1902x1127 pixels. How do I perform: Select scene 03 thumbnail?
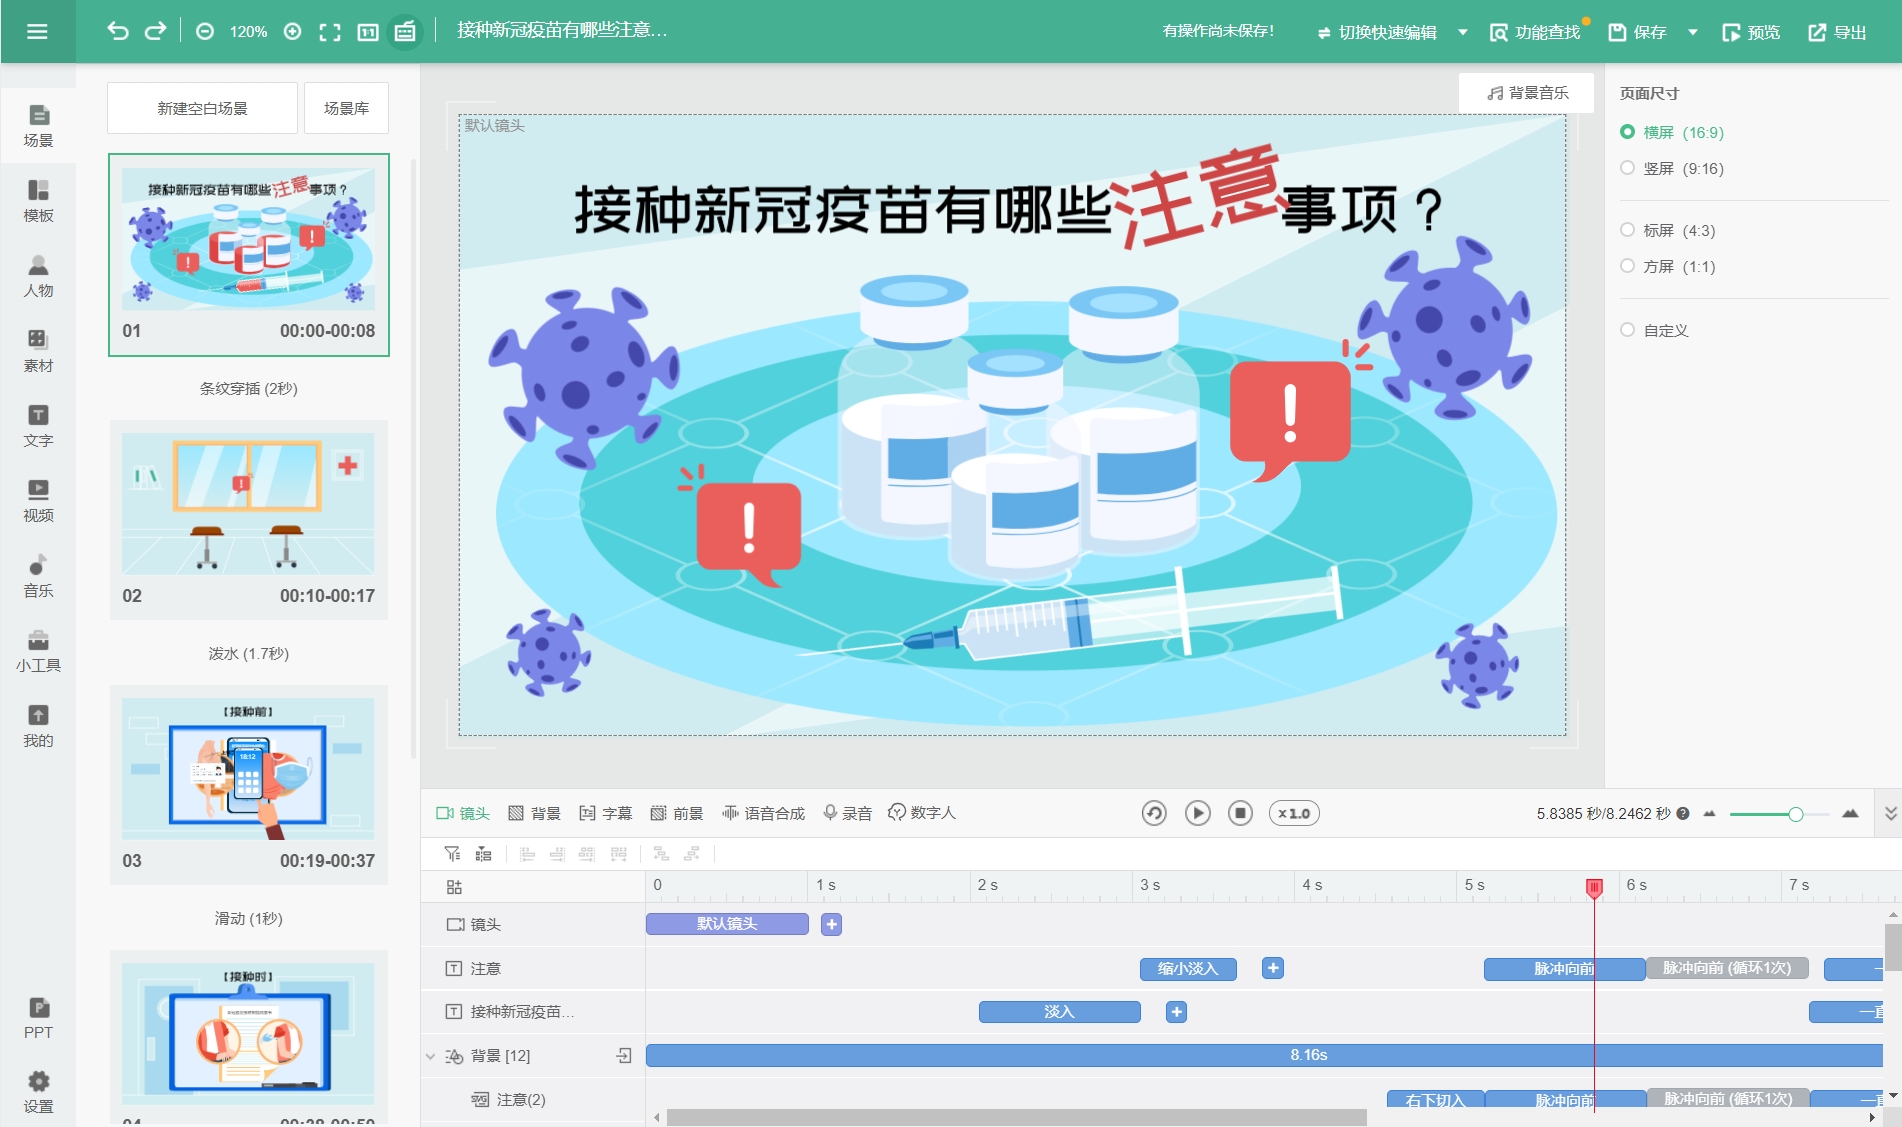[x=249, y=785]
